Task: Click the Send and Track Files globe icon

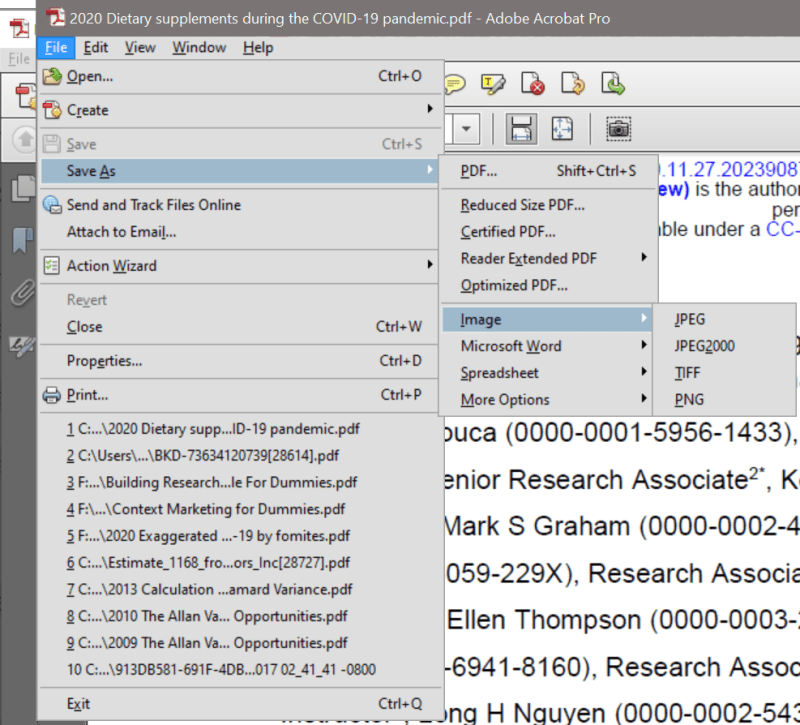Action: (x=52, y=205)
